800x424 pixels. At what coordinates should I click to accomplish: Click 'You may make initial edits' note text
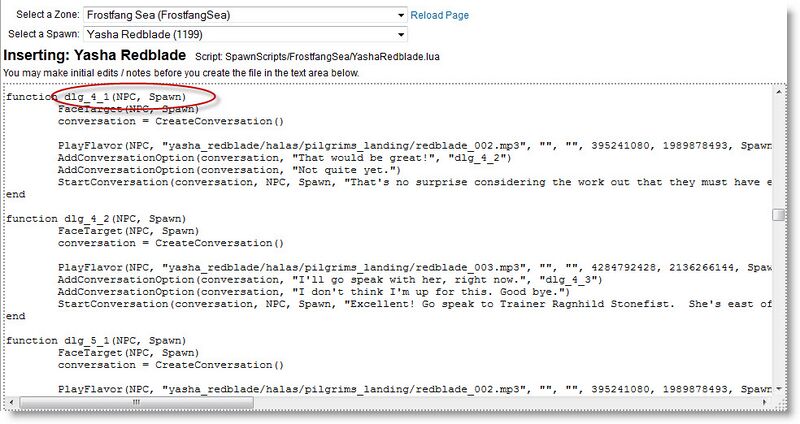pos(181,73)
